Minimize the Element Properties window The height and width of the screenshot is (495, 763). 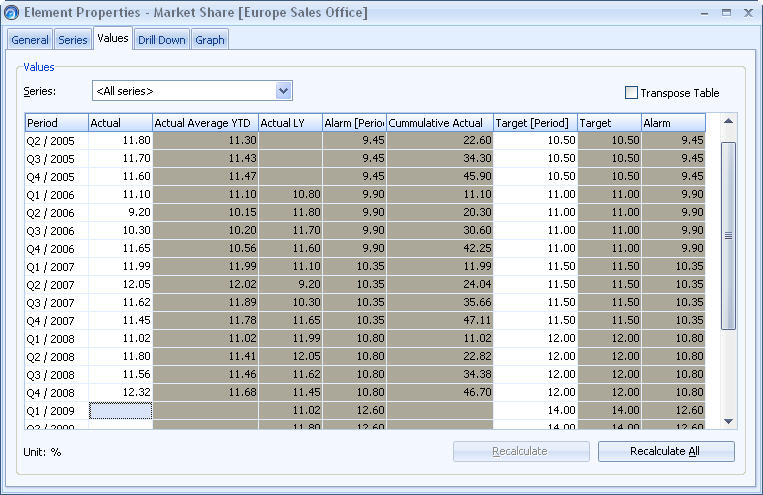pyautogui.click(x=704, y=13)
